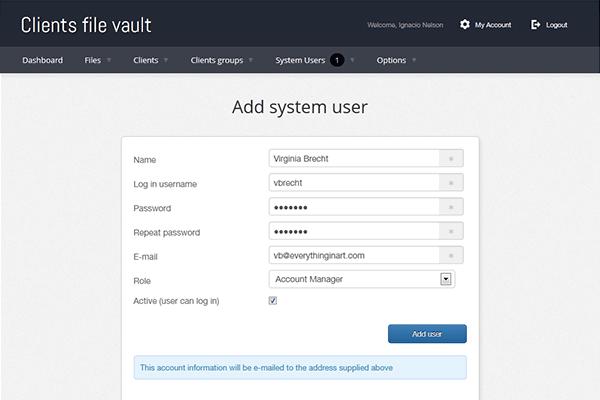This screenshot has width=600, height=400.
Task: Click the My Account gear icon
Action: [x=465, y=24]
